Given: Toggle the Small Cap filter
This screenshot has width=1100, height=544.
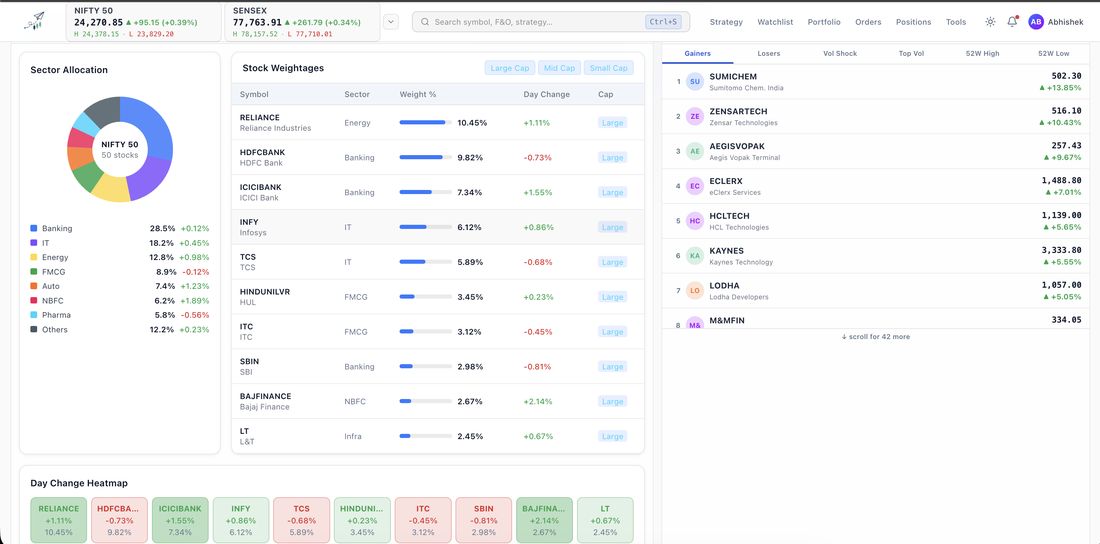Looking at the screenshot, I should 608,68.
